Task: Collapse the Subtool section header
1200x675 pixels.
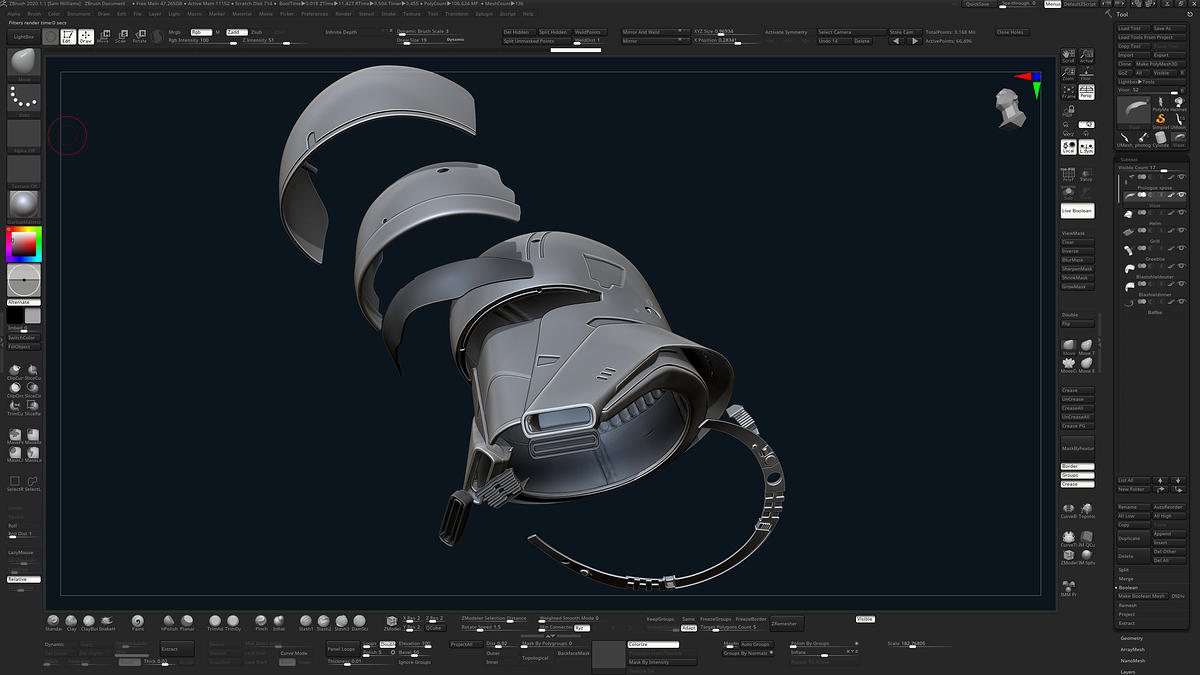Action: point(1128,159)
